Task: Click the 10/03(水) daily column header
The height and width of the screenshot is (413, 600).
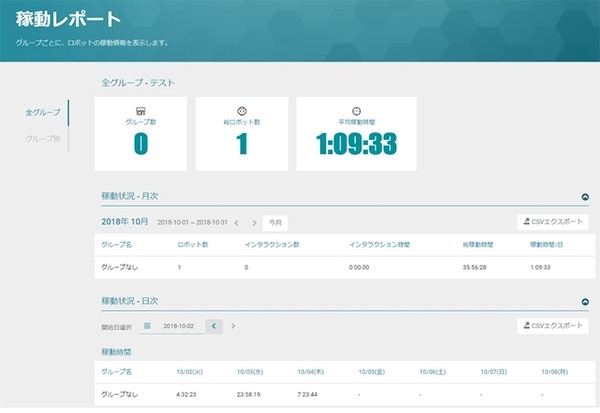Action: 250,371
